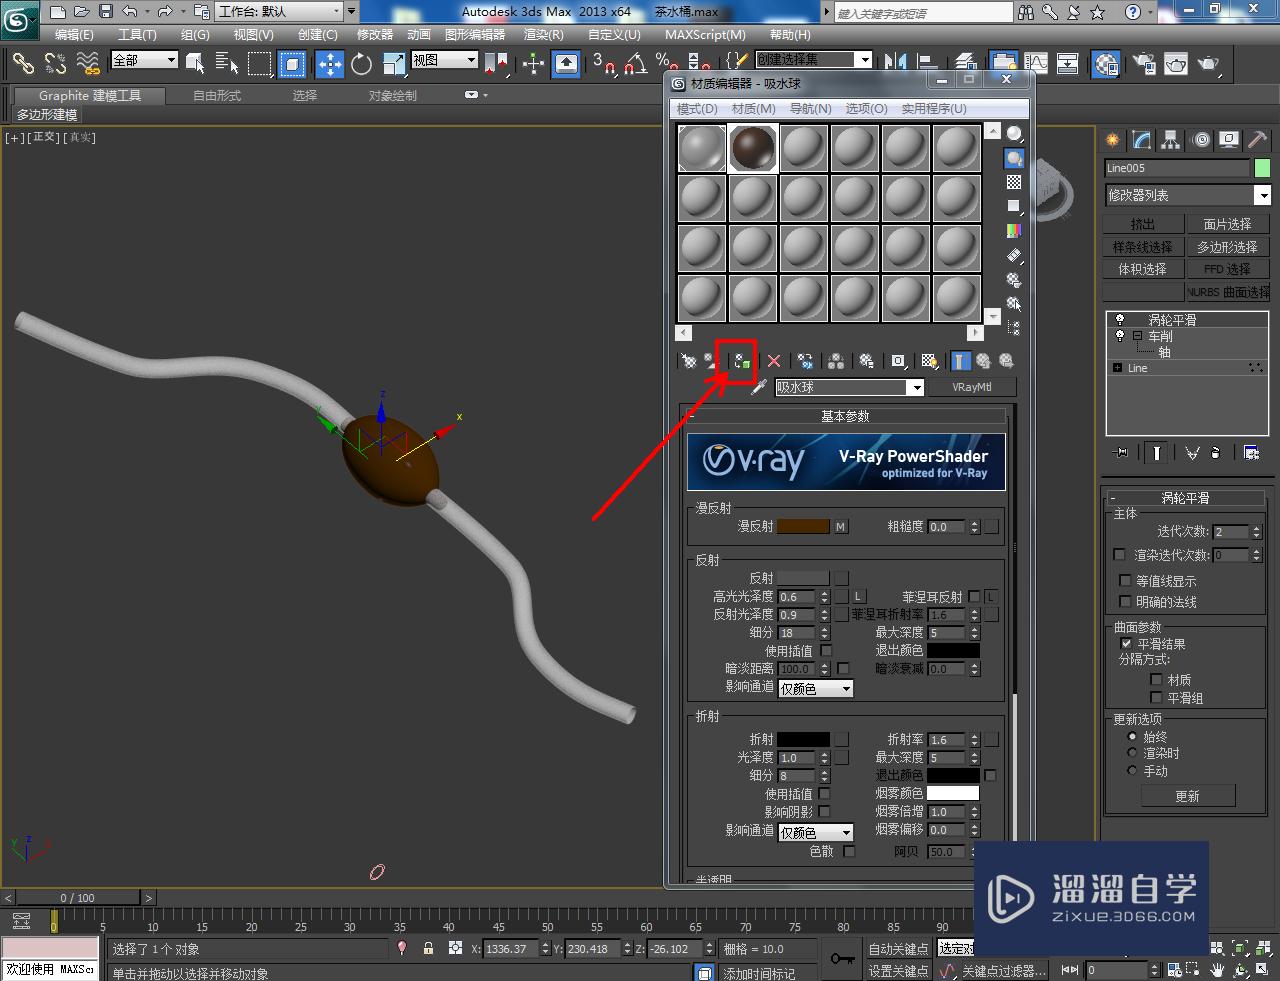
Task: Click Get Material icon in editor
Action: coord(688,361)
